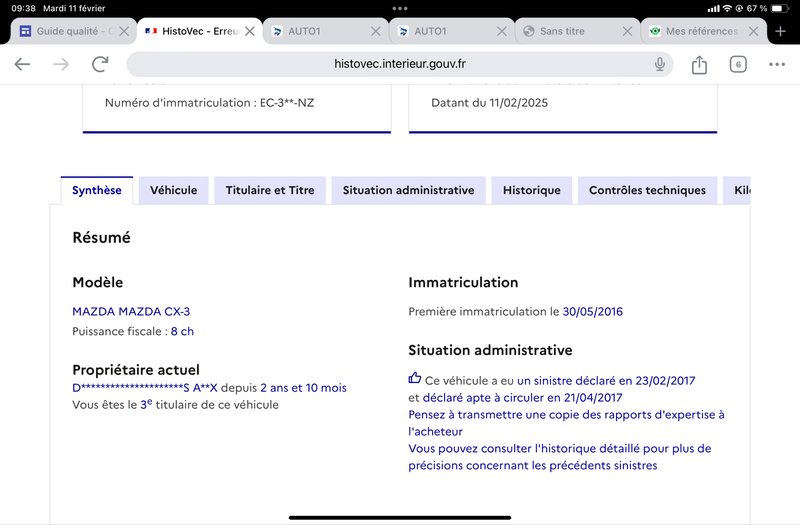Click 'Pensez à transmettre une copie' notice
This screenshot has width=800, height=525.
coord(566,423)
